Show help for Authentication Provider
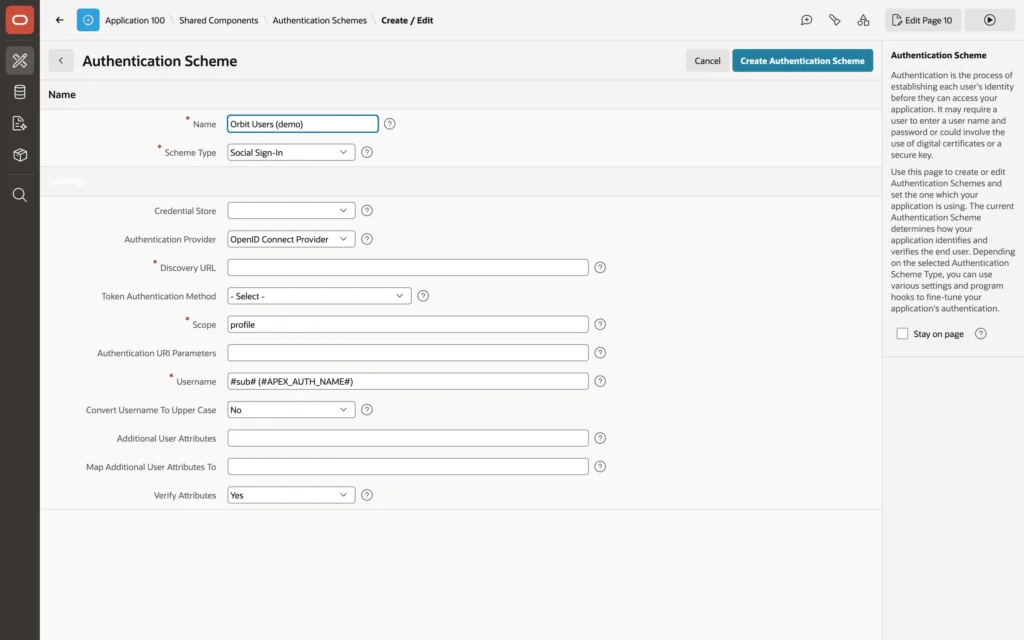 [x=367, y=239]
